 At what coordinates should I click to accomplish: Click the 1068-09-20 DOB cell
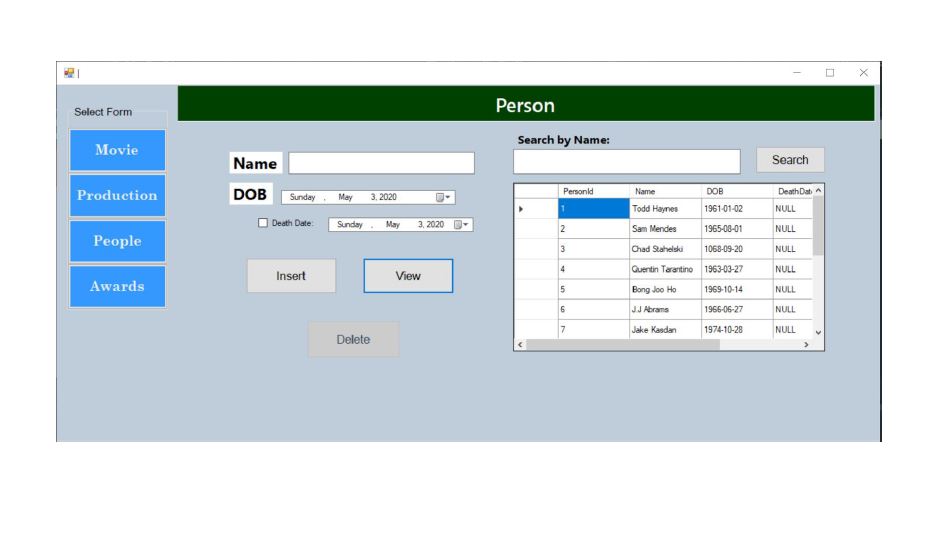coord(737,249)
